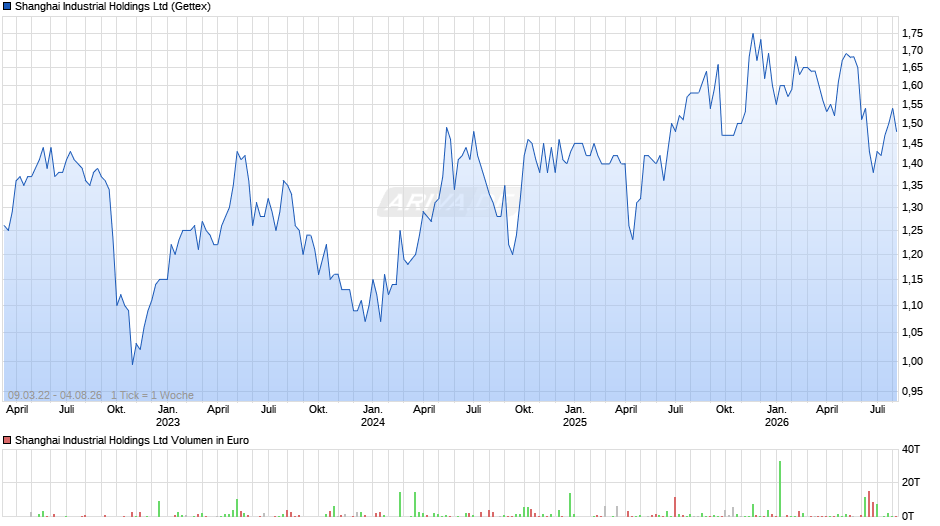The height and width of the screenshot is (526, 940).
Task: Click the red legend square for Volumen in Euro
Action: point(7,440)
